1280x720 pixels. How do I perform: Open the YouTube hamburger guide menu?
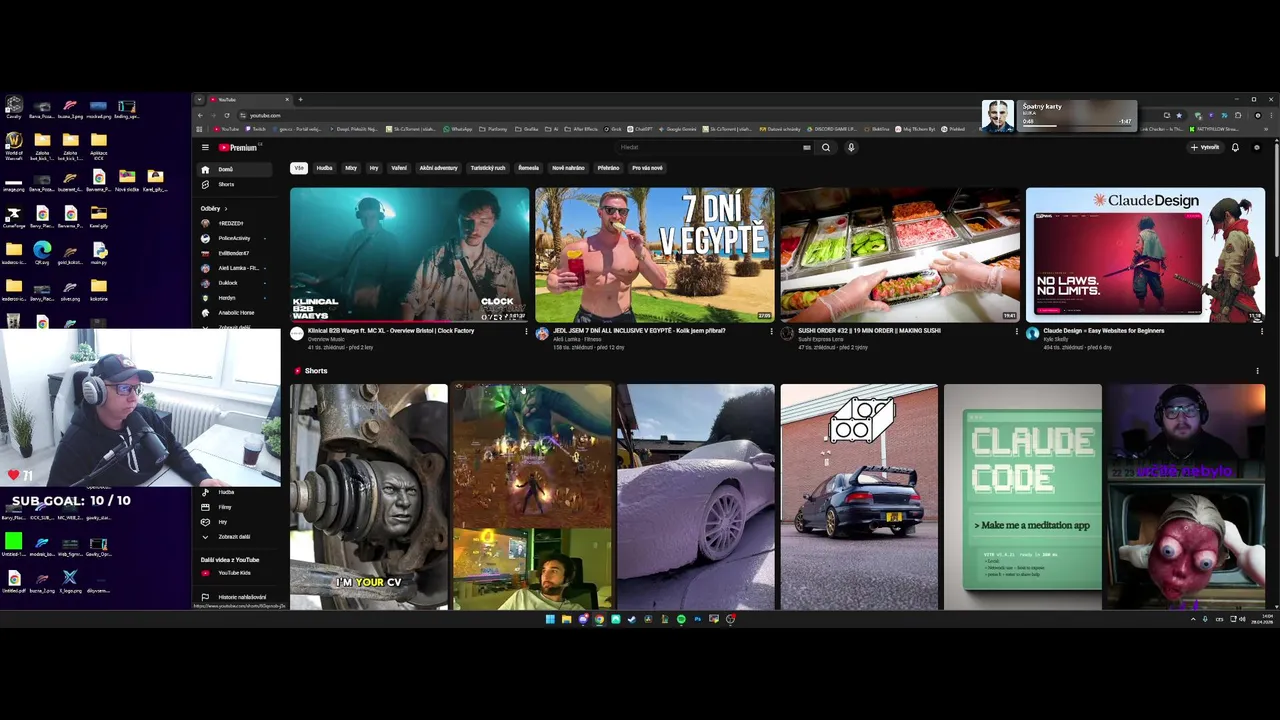[205, 147]
